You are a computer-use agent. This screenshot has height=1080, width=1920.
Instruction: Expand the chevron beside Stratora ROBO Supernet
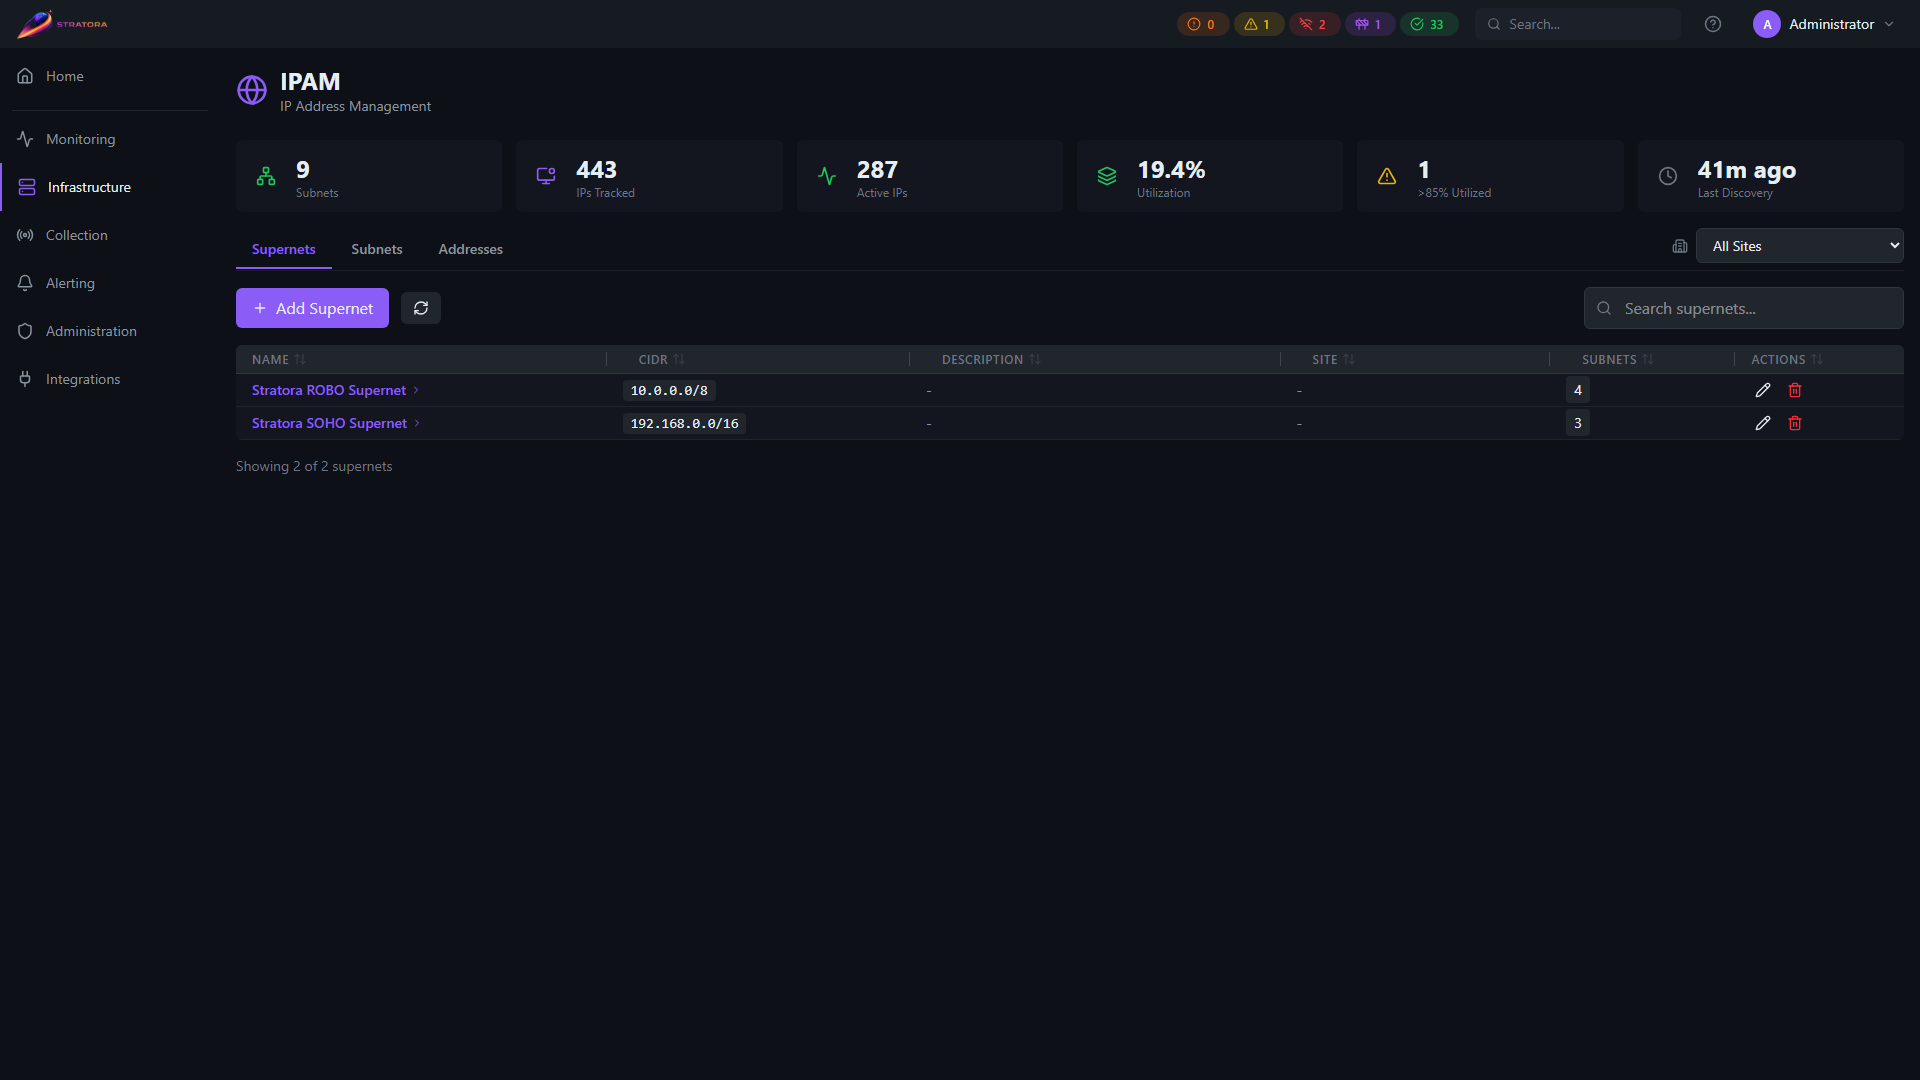click(416, 390)
